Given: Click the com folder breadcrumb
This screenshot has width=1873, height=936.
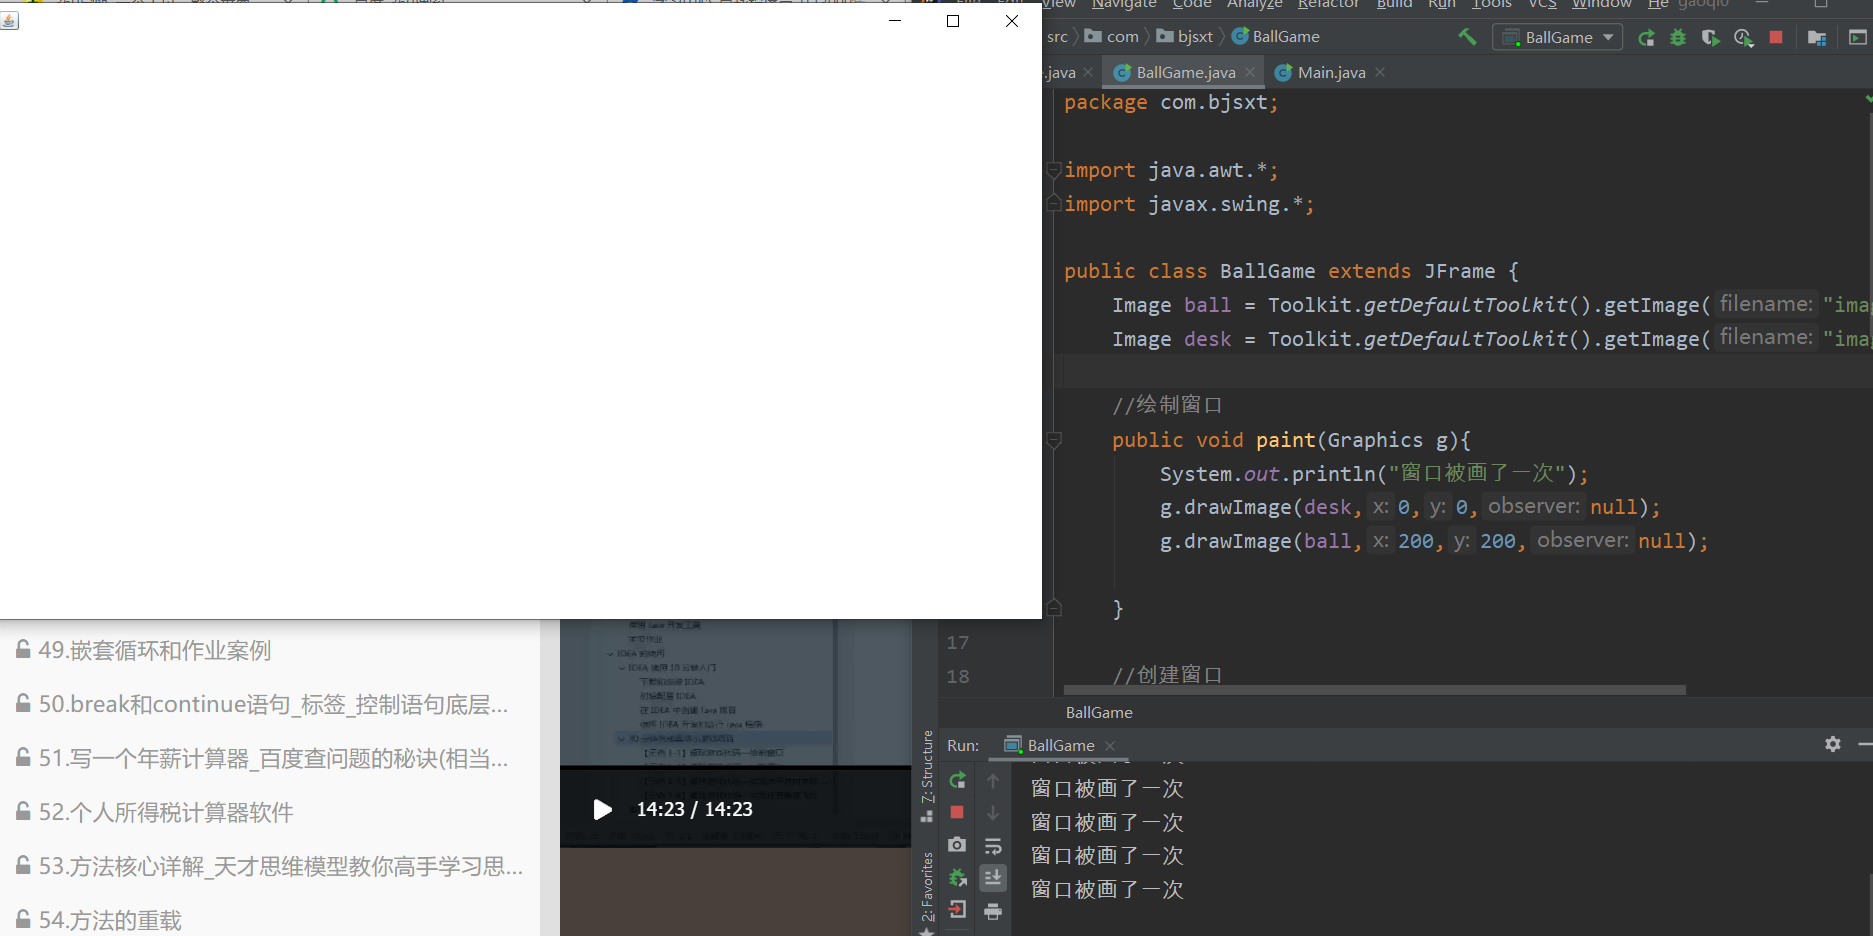Looking at the screenshot, I should [1112, 37].
